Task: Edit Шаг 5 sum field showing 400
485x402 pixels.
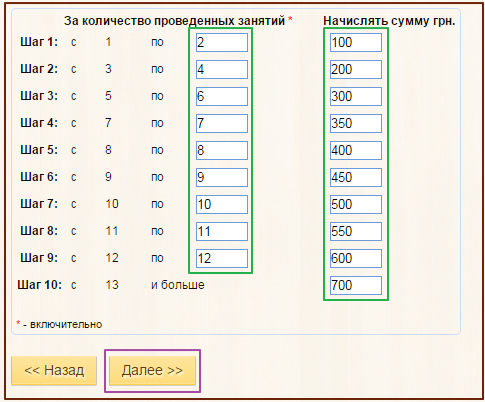Action: pyautogui.click(x=356, y=150)
